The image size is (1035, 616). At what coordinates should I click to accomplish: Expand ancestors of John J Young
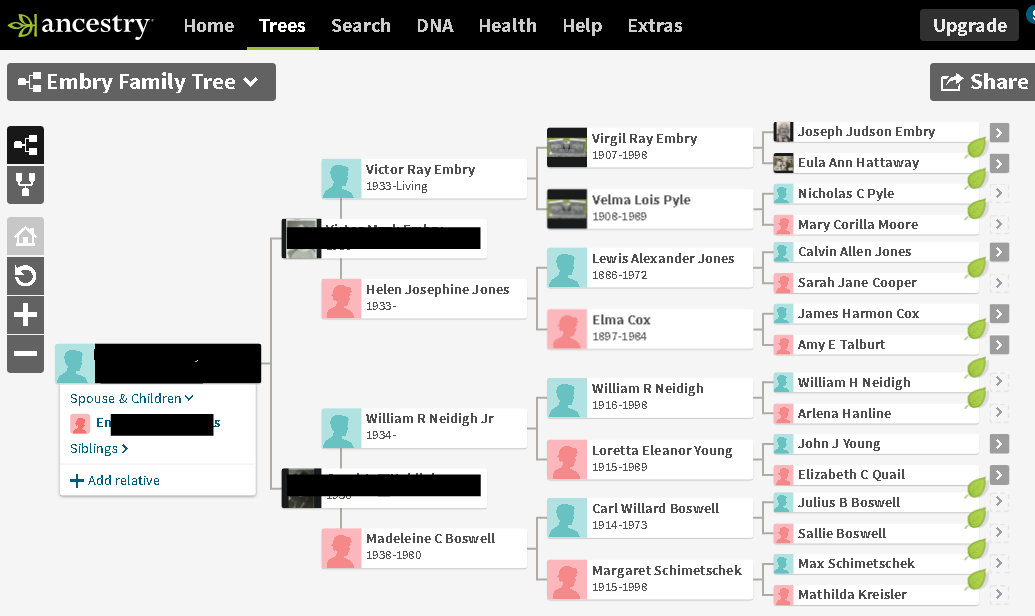[x=999, y=444]
